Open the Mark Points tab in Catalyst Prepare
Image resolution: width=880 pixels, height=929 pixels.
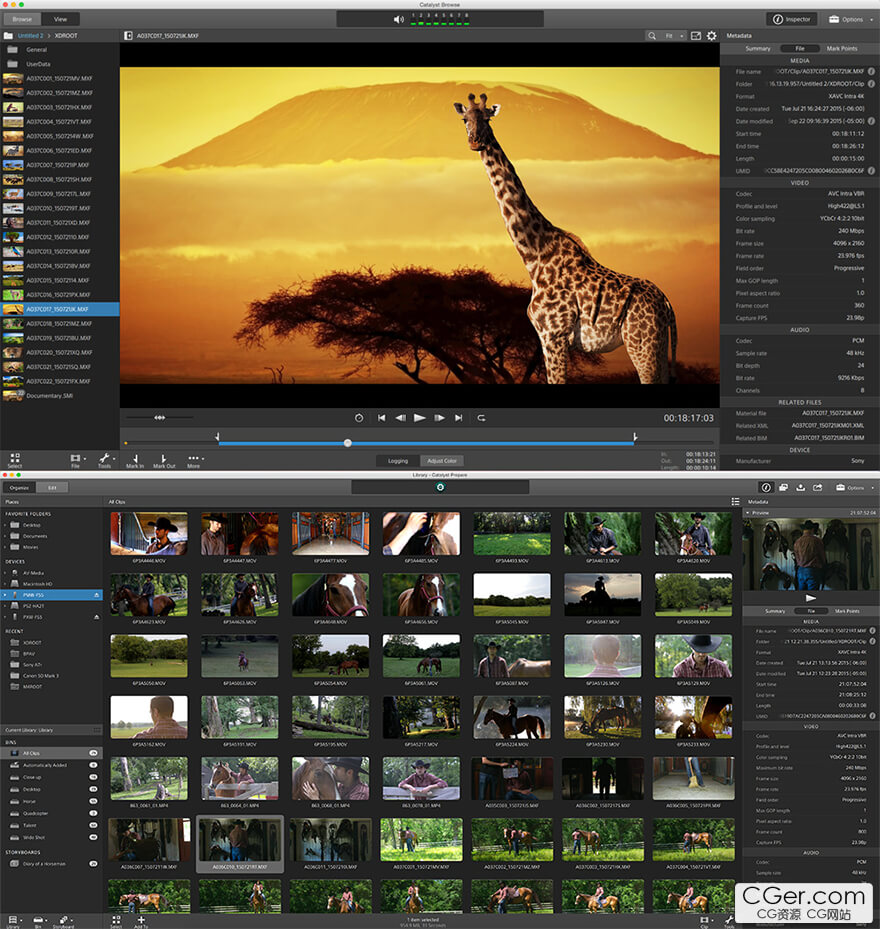coord(847,611)
